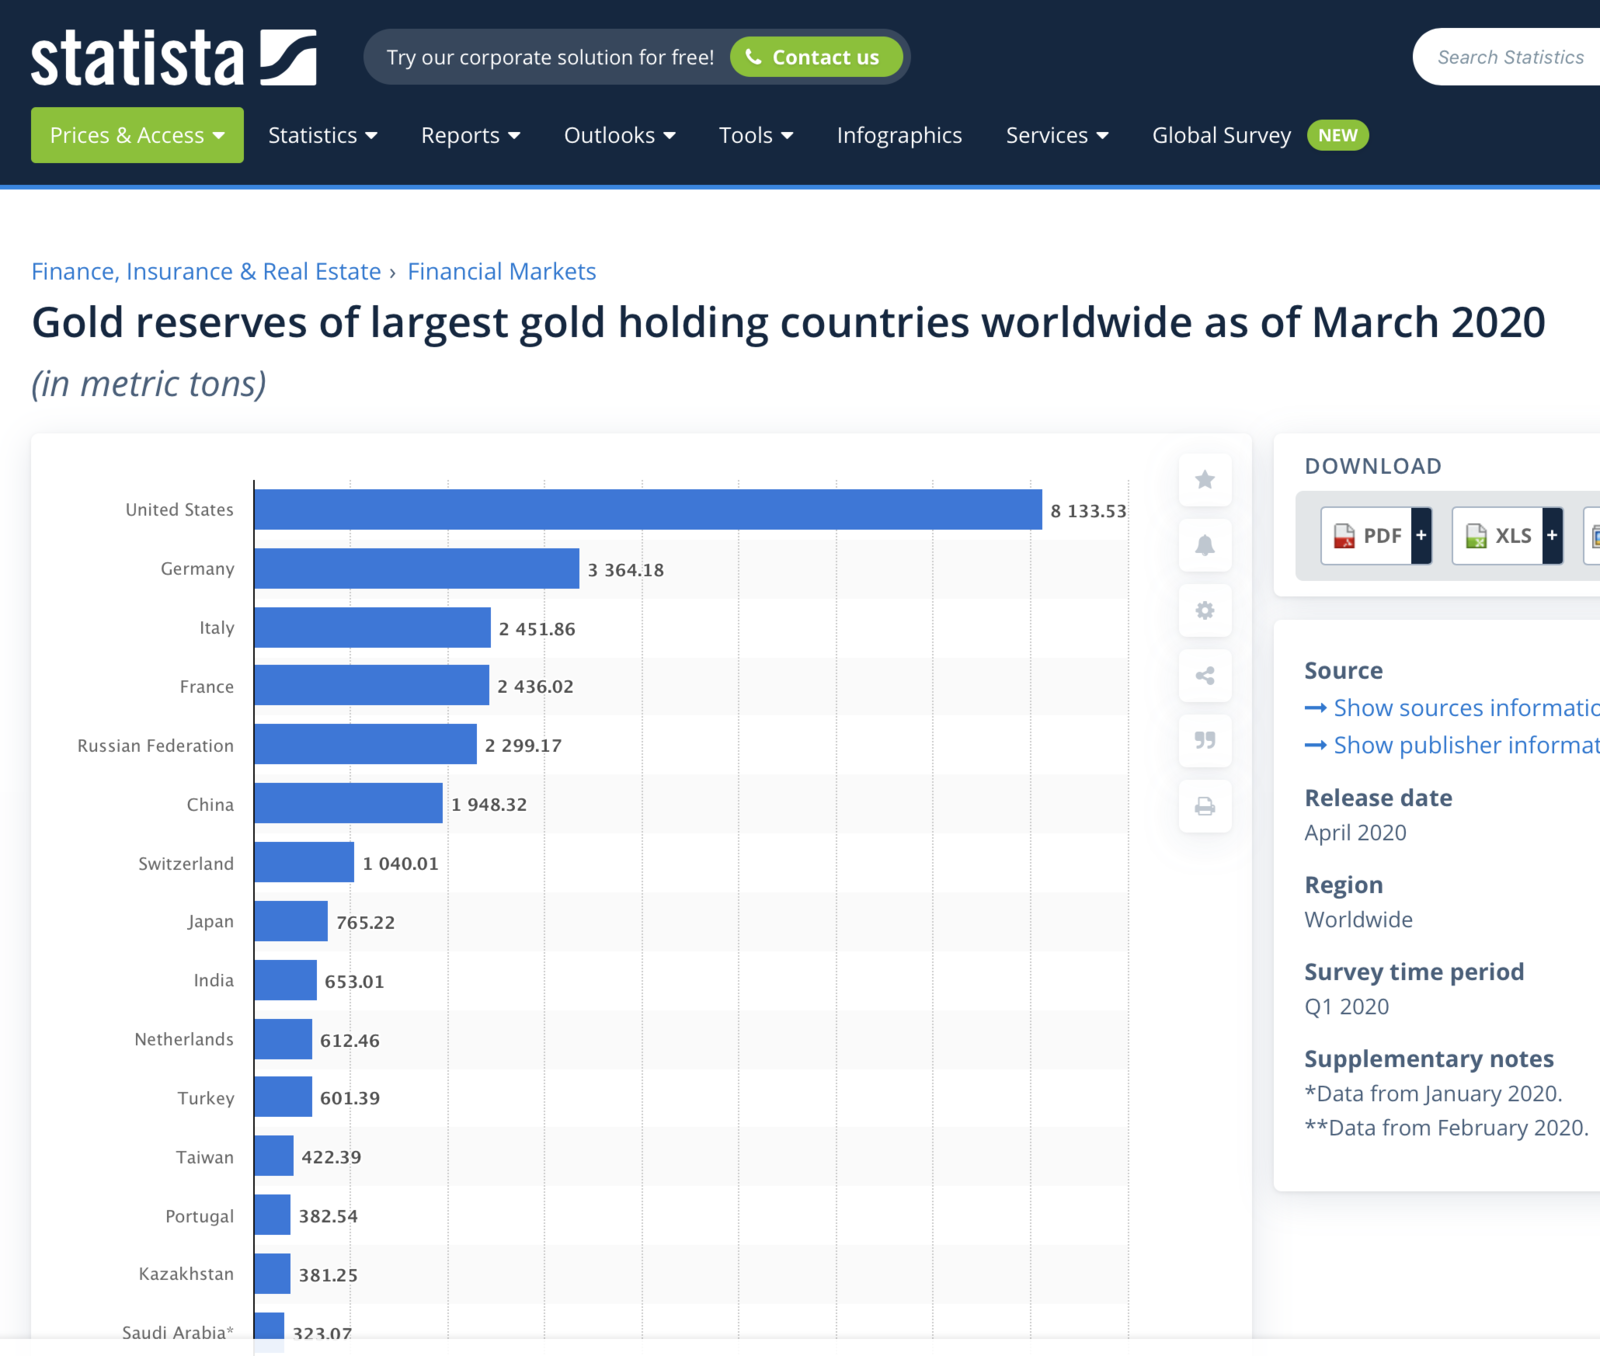Click the Germany bar in chart

click(417, 568)
